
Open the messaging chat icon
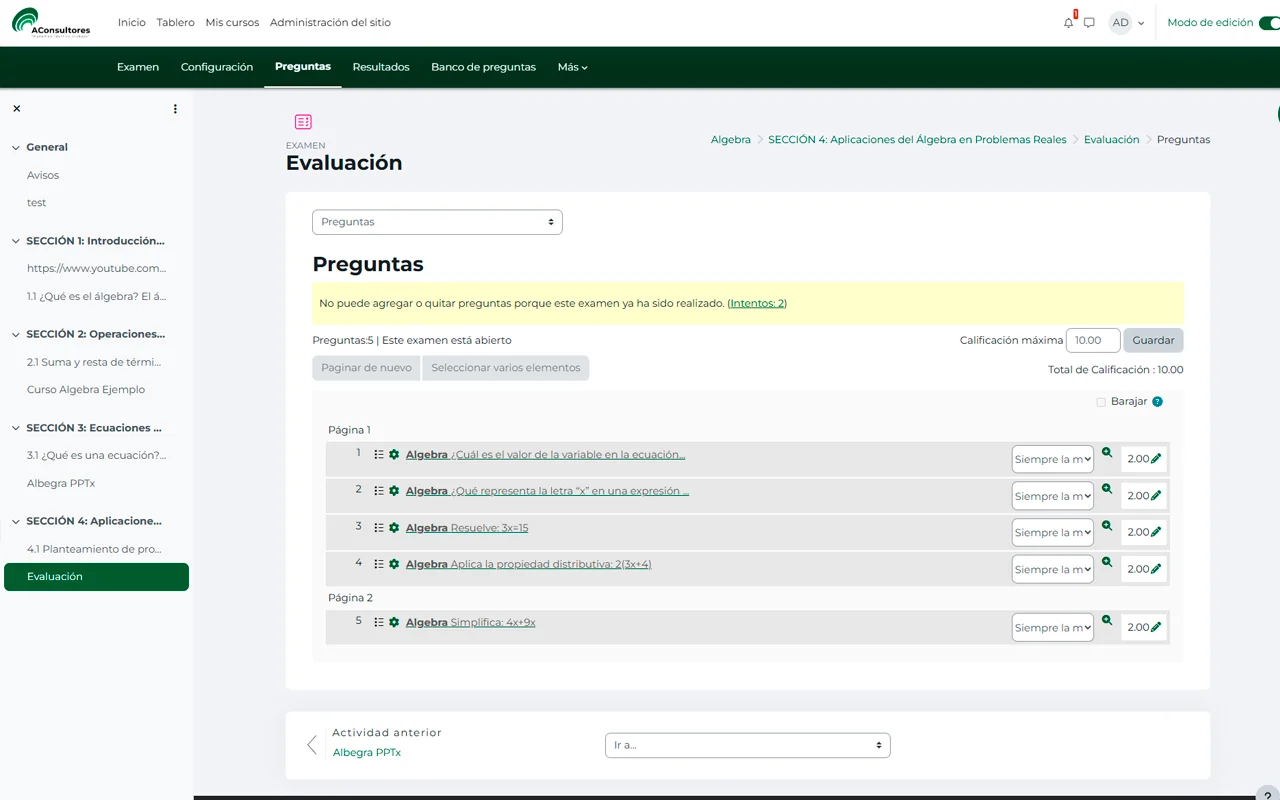click(x=1089, y=22)
